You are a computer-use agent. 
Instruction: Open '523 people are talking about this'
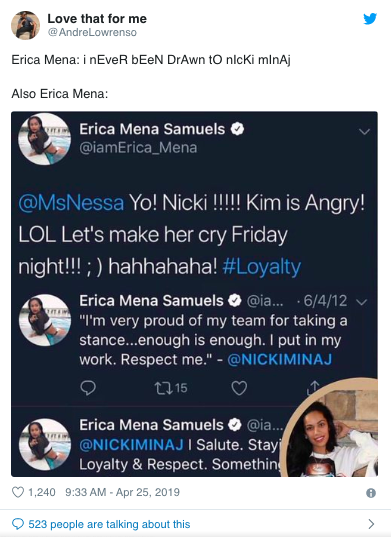coord(109,524)
